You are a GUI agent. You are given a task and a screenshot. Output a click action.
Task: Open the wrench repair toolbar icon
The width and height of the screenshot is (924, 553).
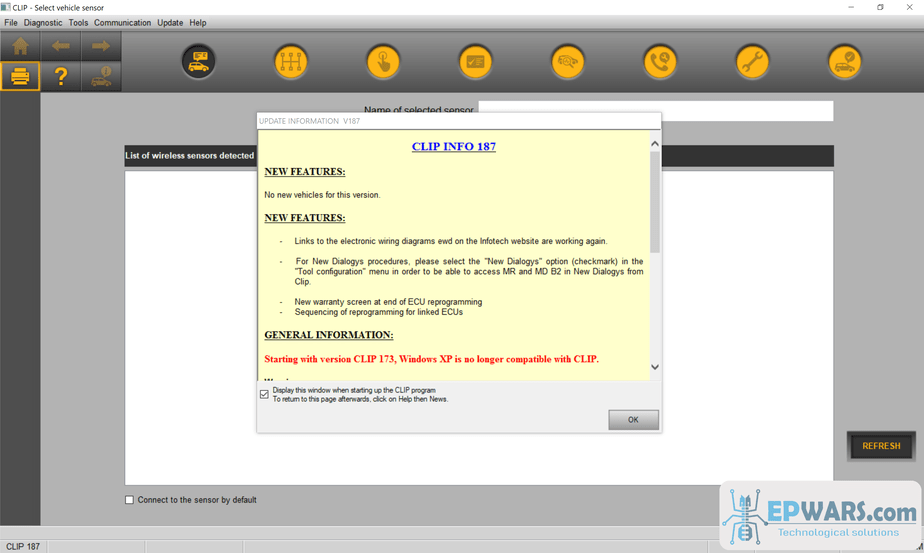click(753, 61)
